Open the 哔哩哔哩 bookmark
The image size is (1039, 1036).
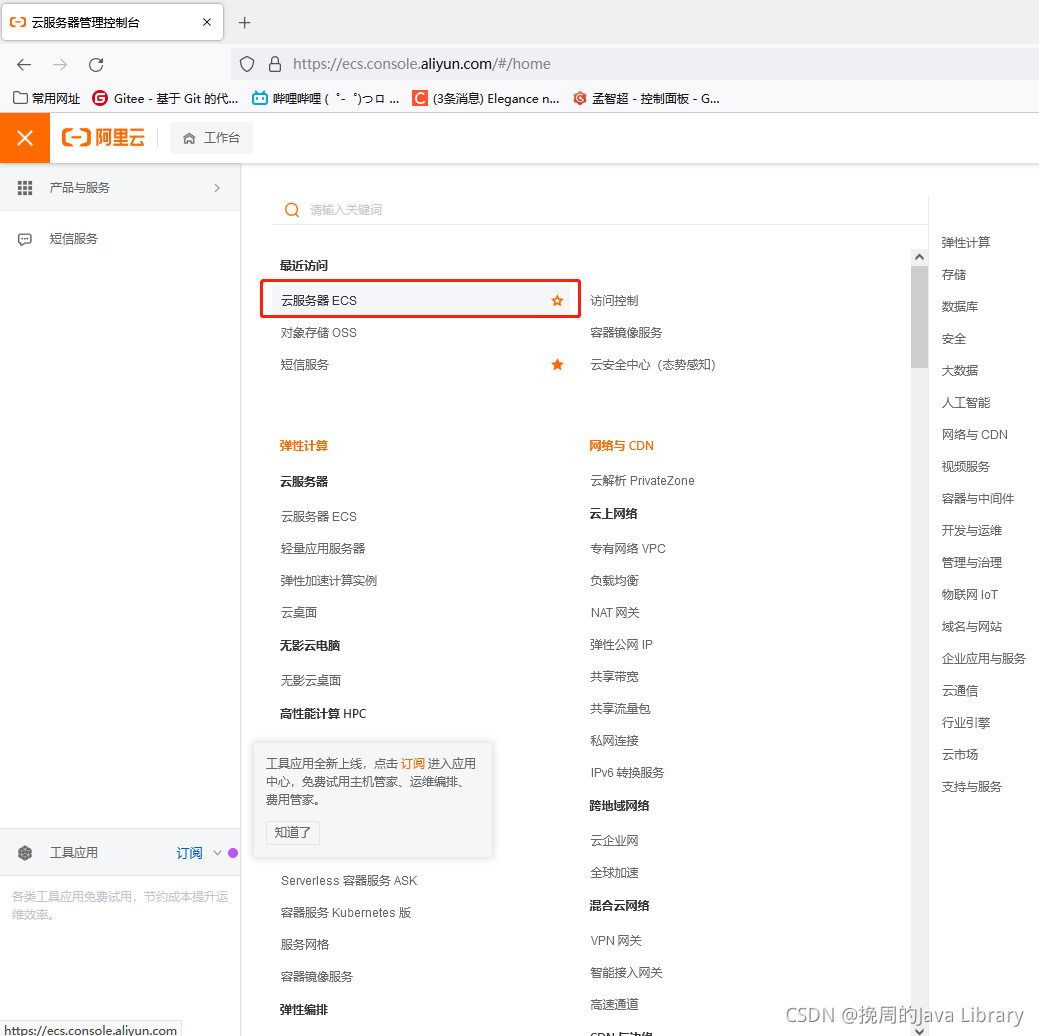coord(325,99)
